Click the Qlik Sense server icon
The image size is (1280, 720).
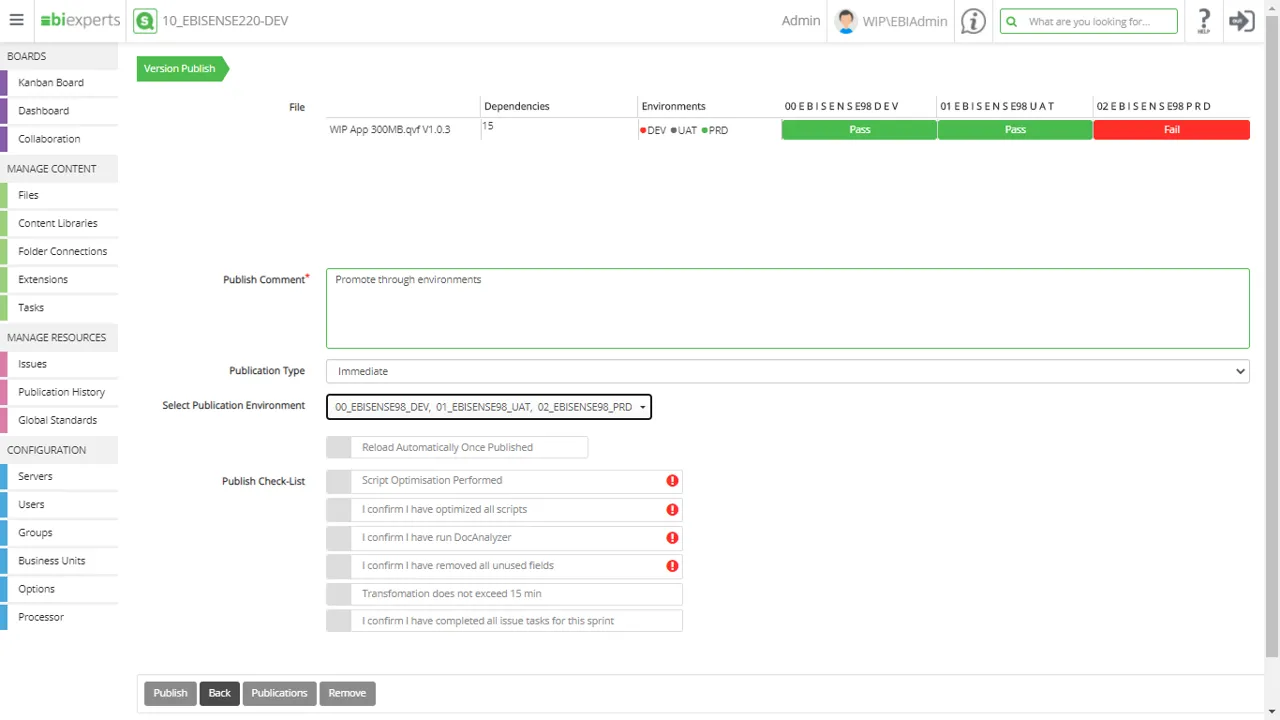click(x=145, y=20)
